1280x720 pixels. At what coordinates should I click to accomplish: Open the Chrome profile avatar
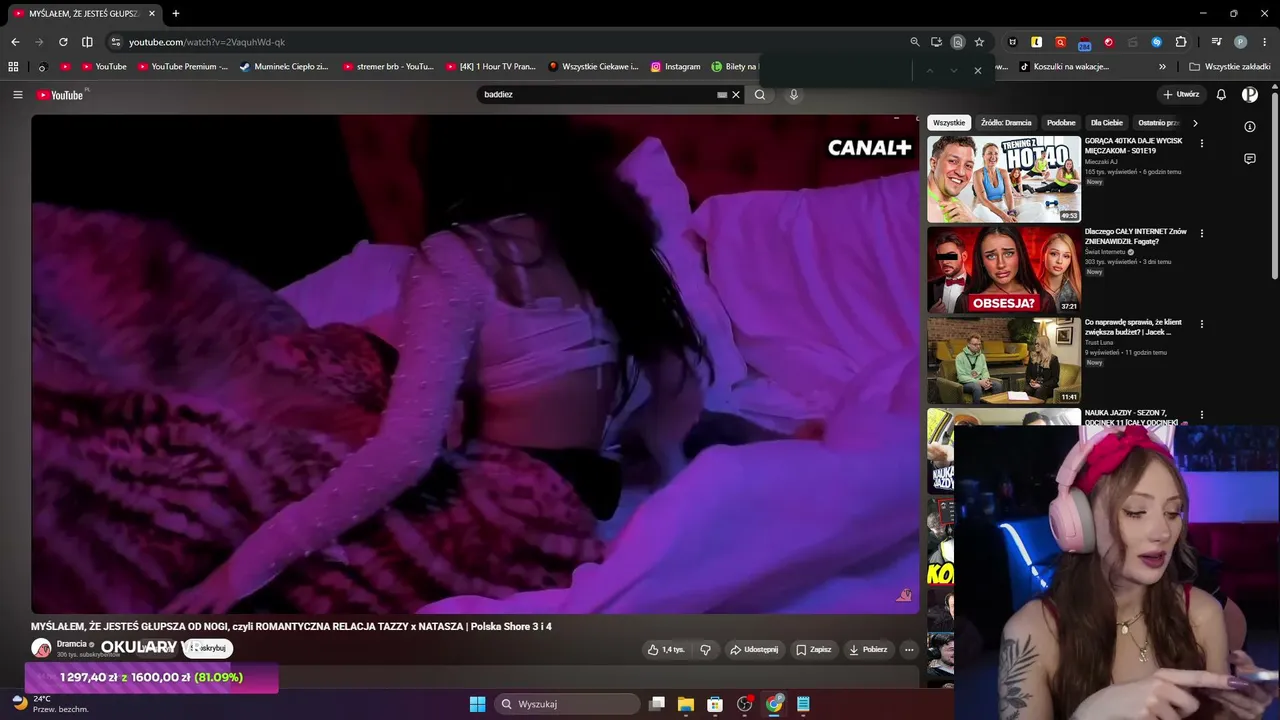pyautogui.click(x=1241, y=42)
